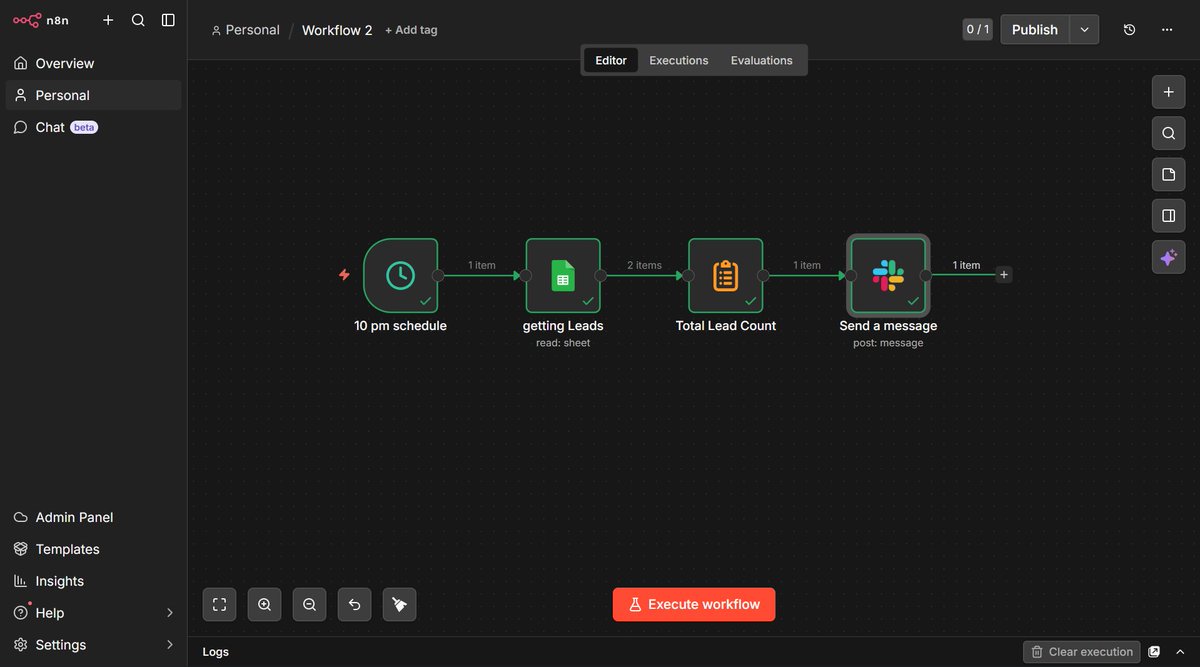Open the Logs panel

point(216,652)
